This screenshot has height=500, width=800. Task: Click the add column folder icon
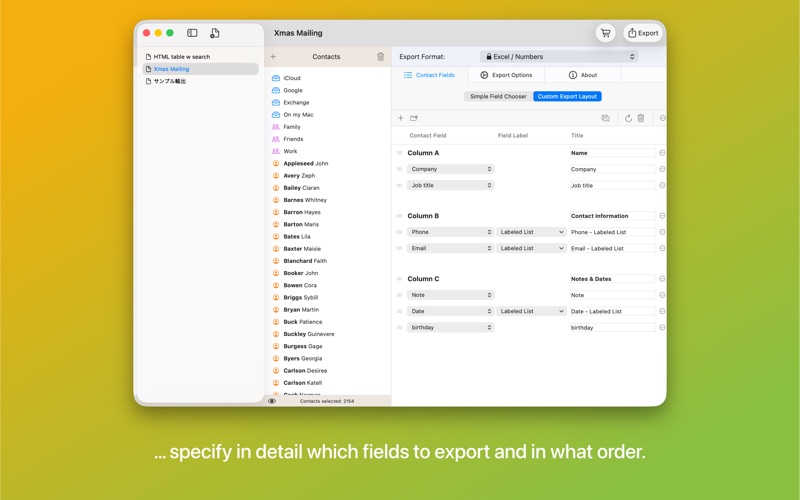(414, 118)
